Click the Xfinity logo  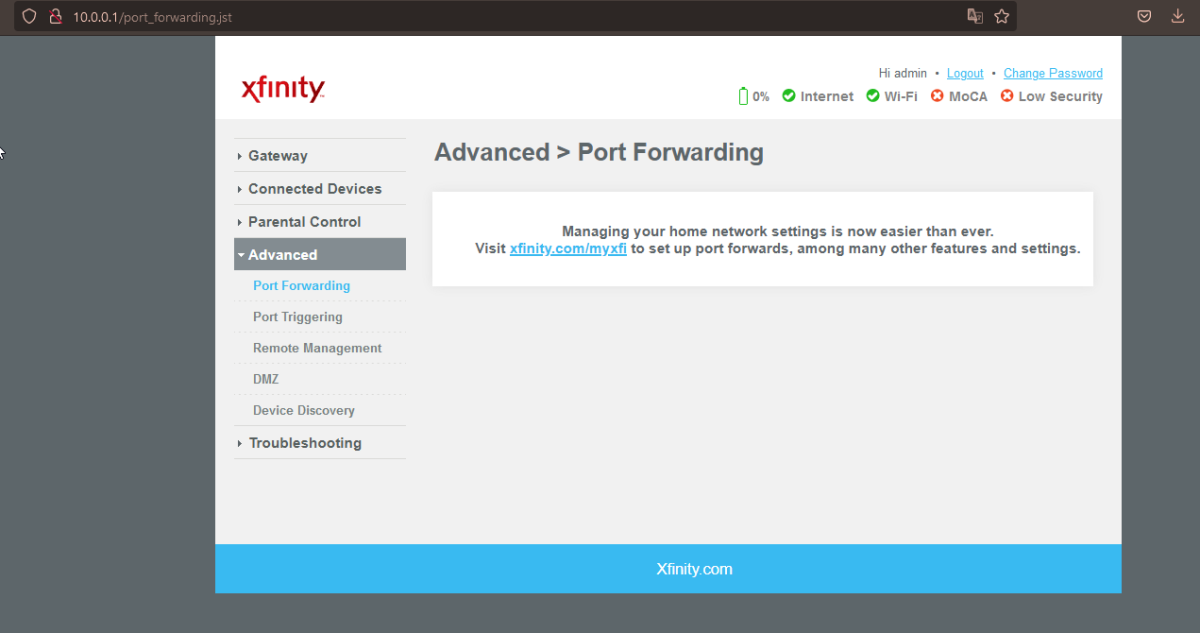[x=283, y=88]
